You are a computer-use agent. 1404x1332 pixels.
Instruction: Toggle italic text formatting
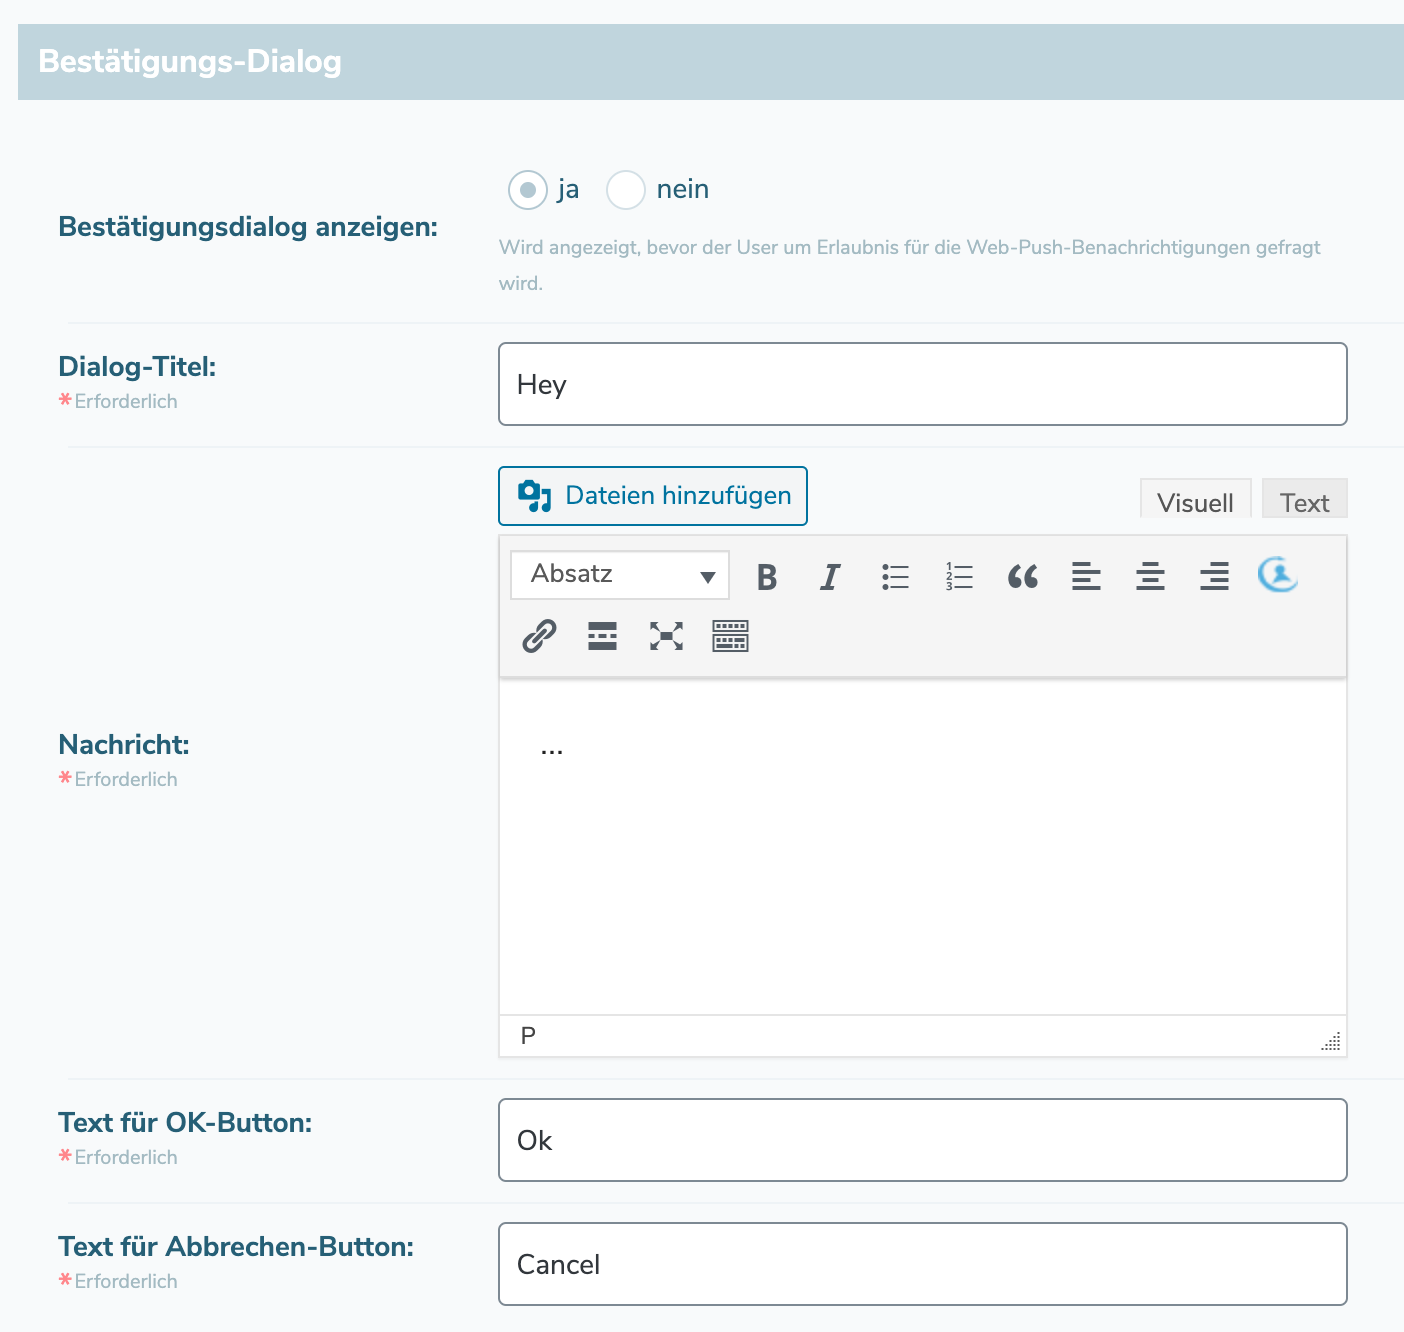click(830, 577)
